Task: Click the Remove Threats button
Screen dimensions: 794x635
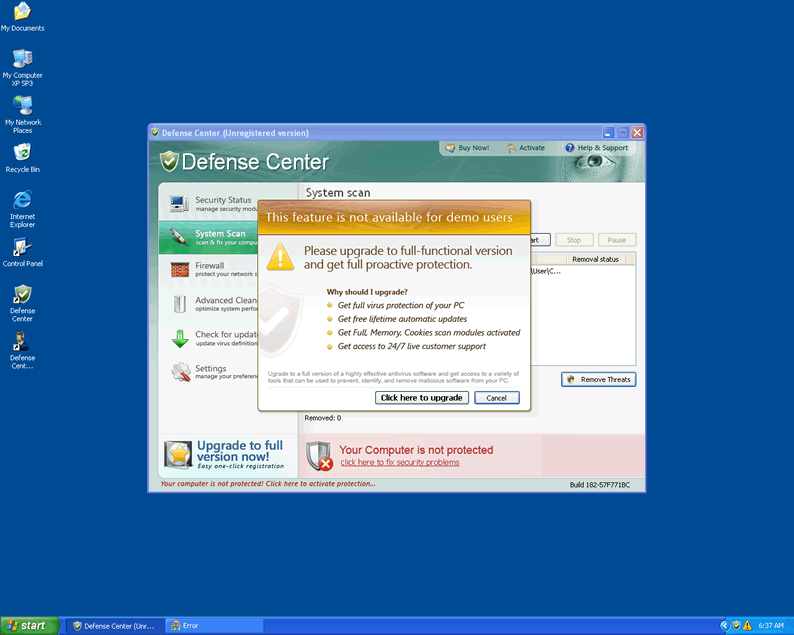Action: coord(598,379)
